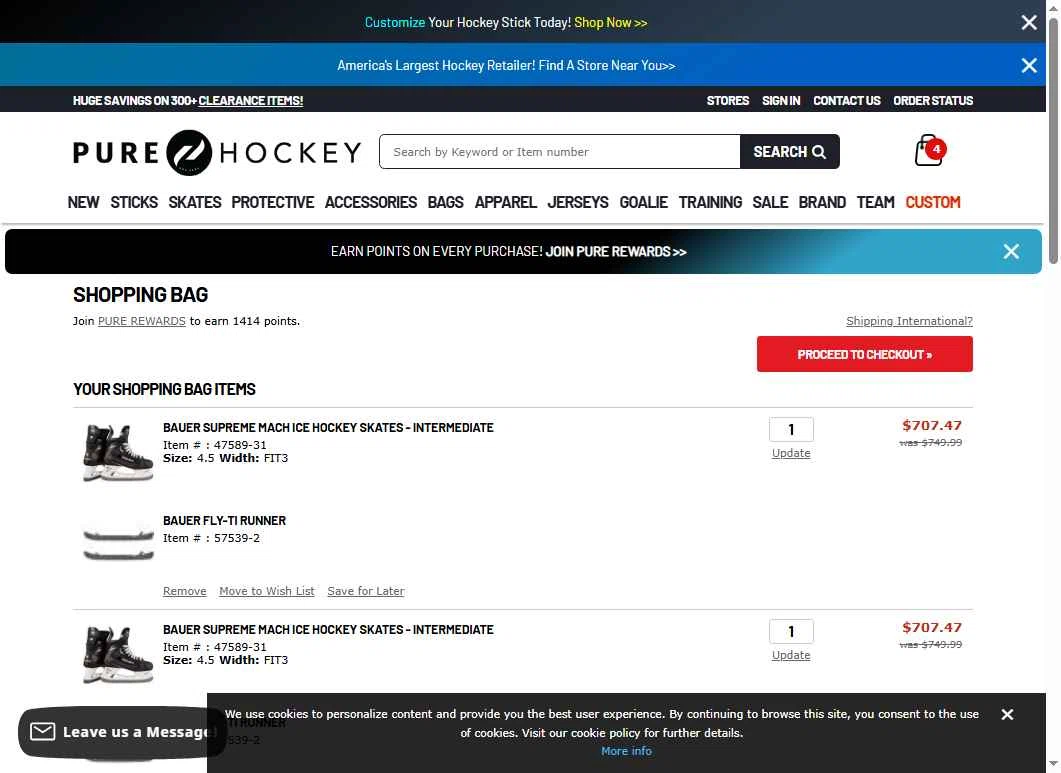Open the PROTECTIVE menu
1061x773 pixels.
click(x=273, y=202)
